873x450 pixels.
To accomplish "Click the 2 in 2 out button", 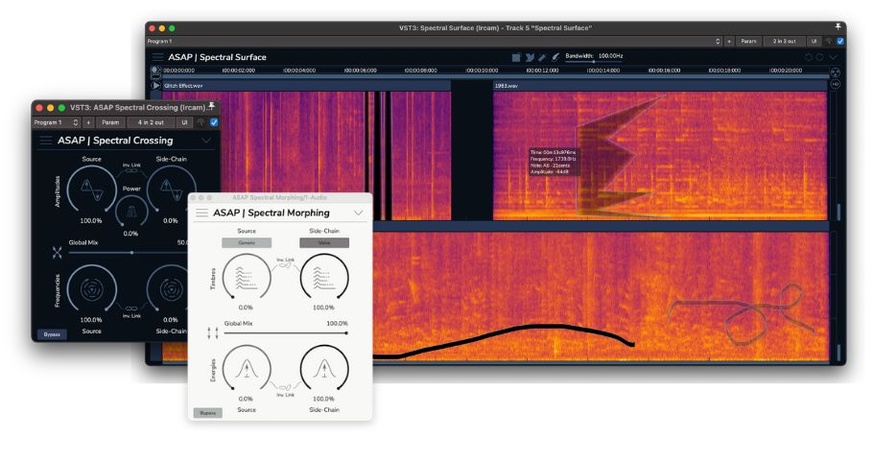I will tap(784, 41).
